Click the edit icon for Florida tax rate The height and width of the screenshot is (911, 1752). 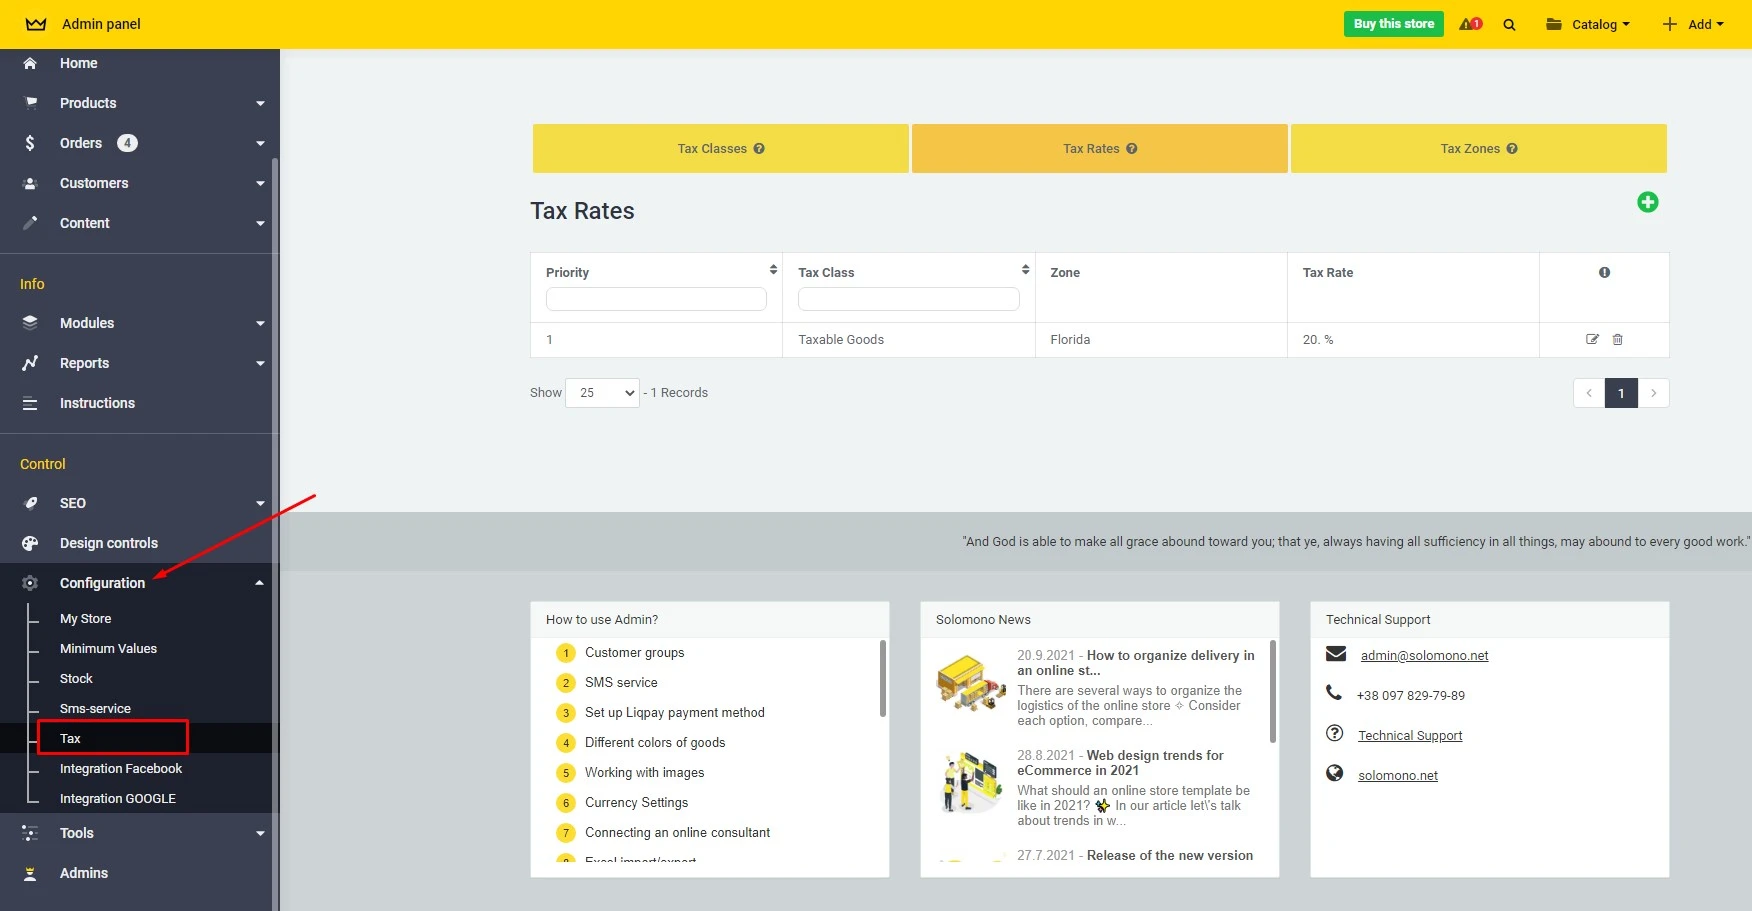click(1592, 340)
